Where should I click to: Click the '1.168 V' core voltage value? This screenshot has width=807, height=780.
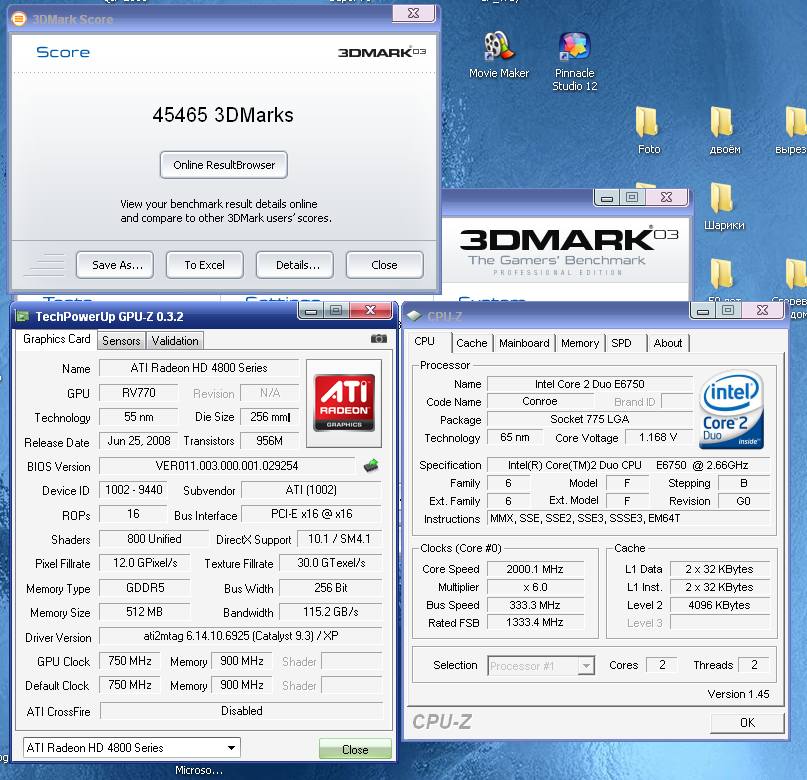(658, 437)
